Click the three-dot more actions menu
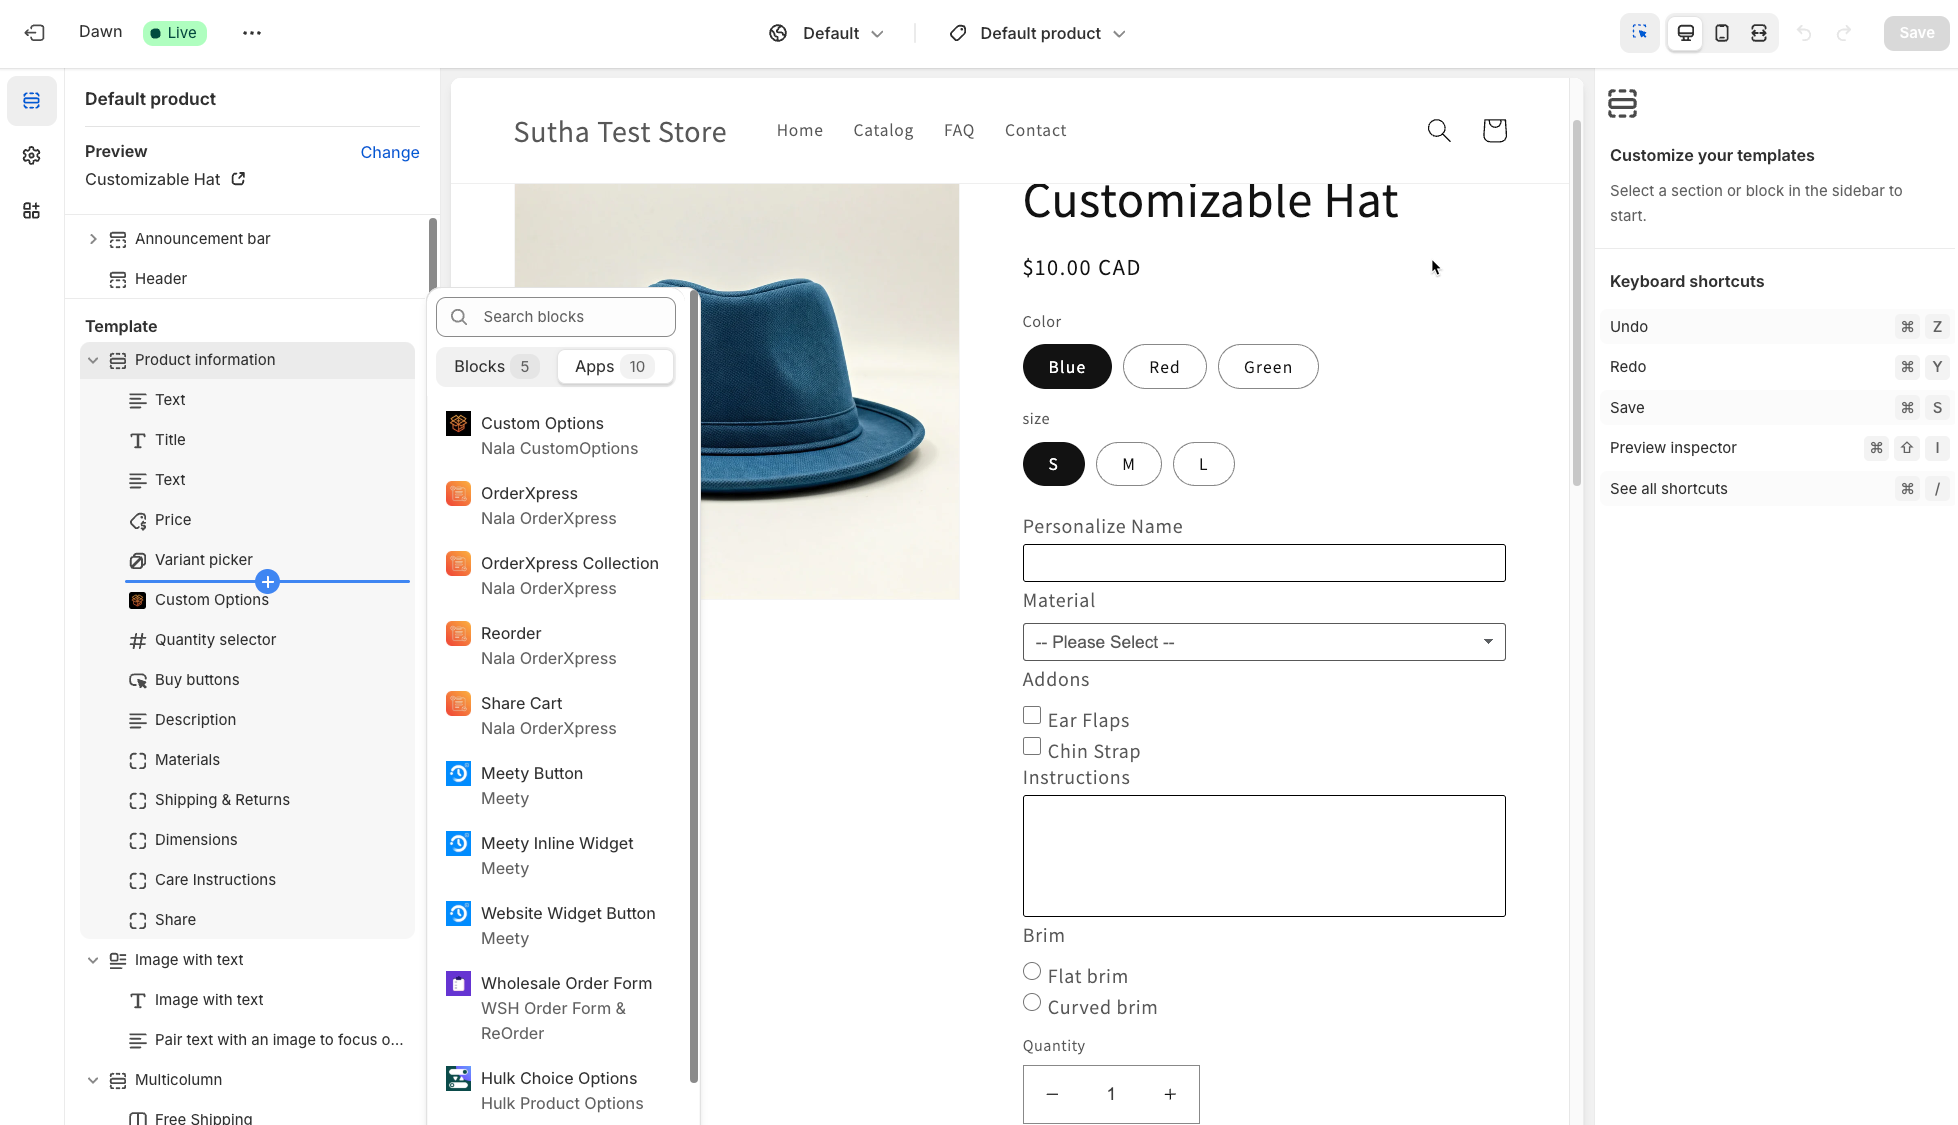The image size is (1958, 1125). tap(251, 33)
